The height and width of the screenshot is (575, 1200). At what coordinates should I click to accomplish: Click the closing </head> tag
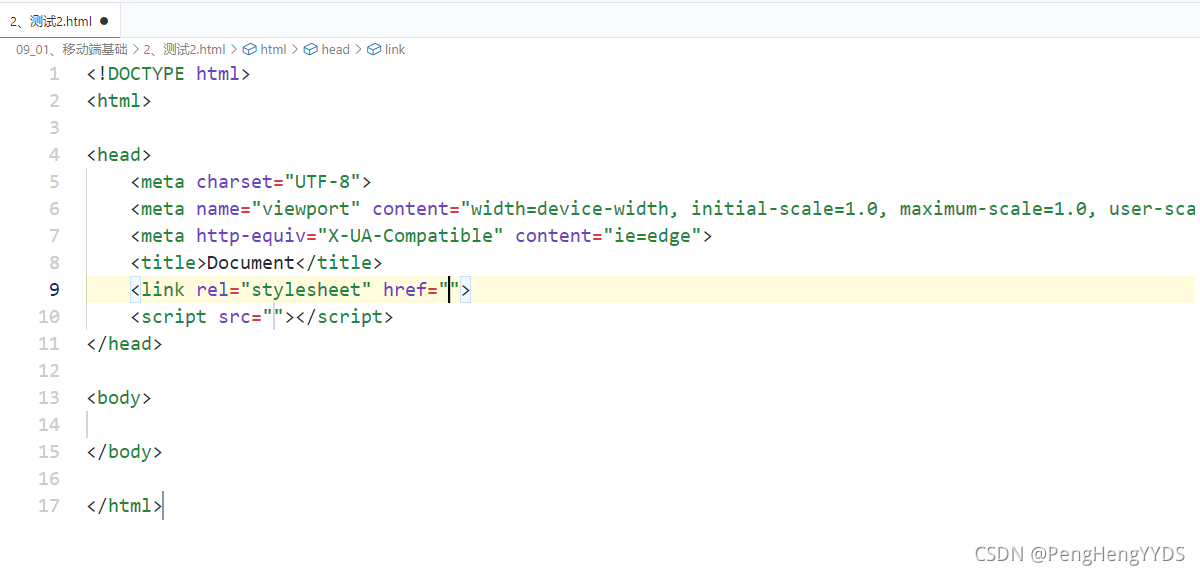pyautogui.click(x=125, y=344)
